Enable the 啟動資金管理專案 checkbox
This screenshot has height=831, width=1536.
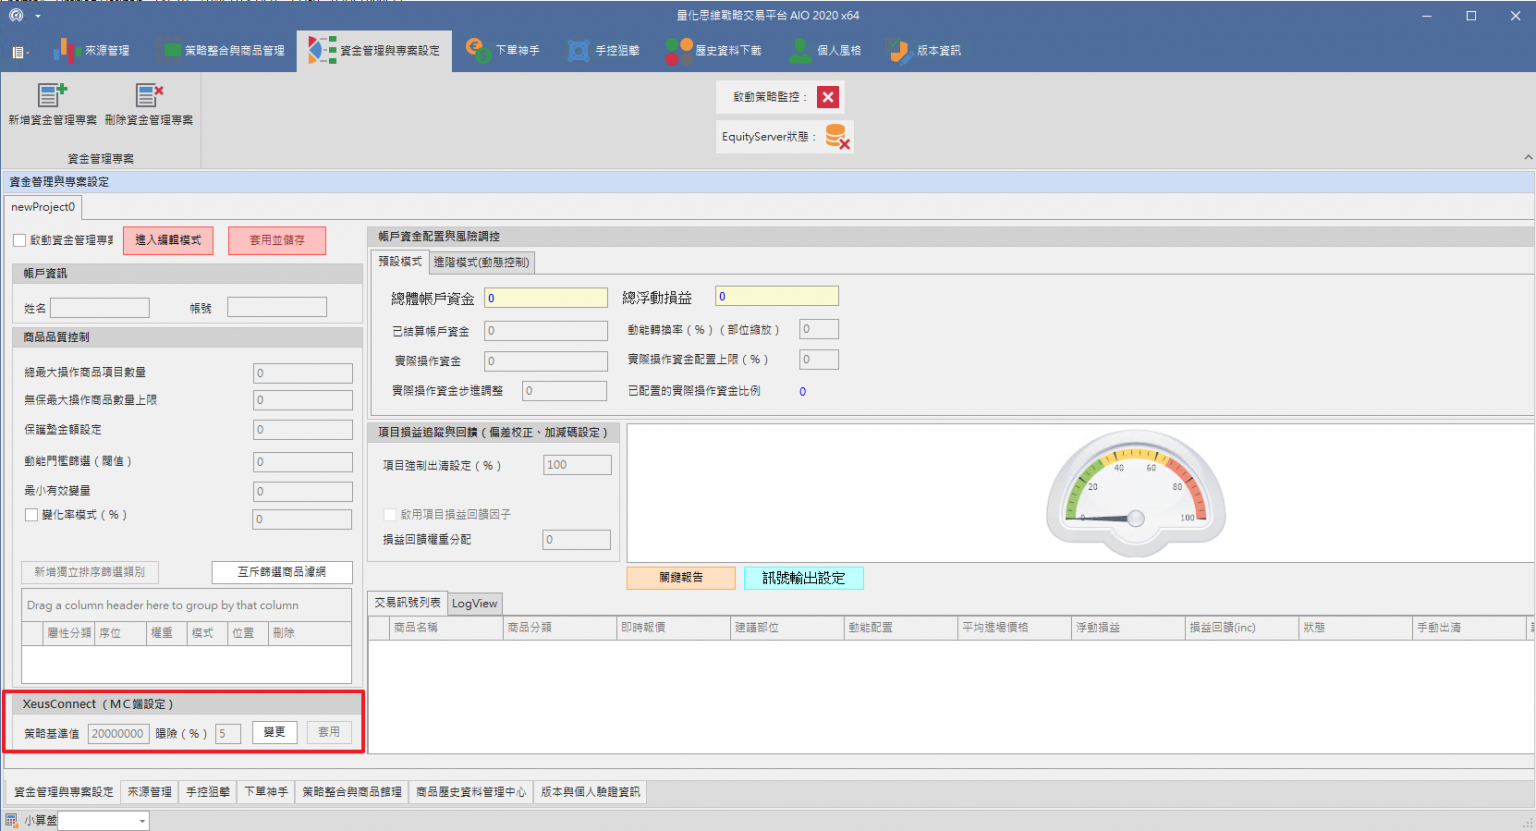click(19, 240)
